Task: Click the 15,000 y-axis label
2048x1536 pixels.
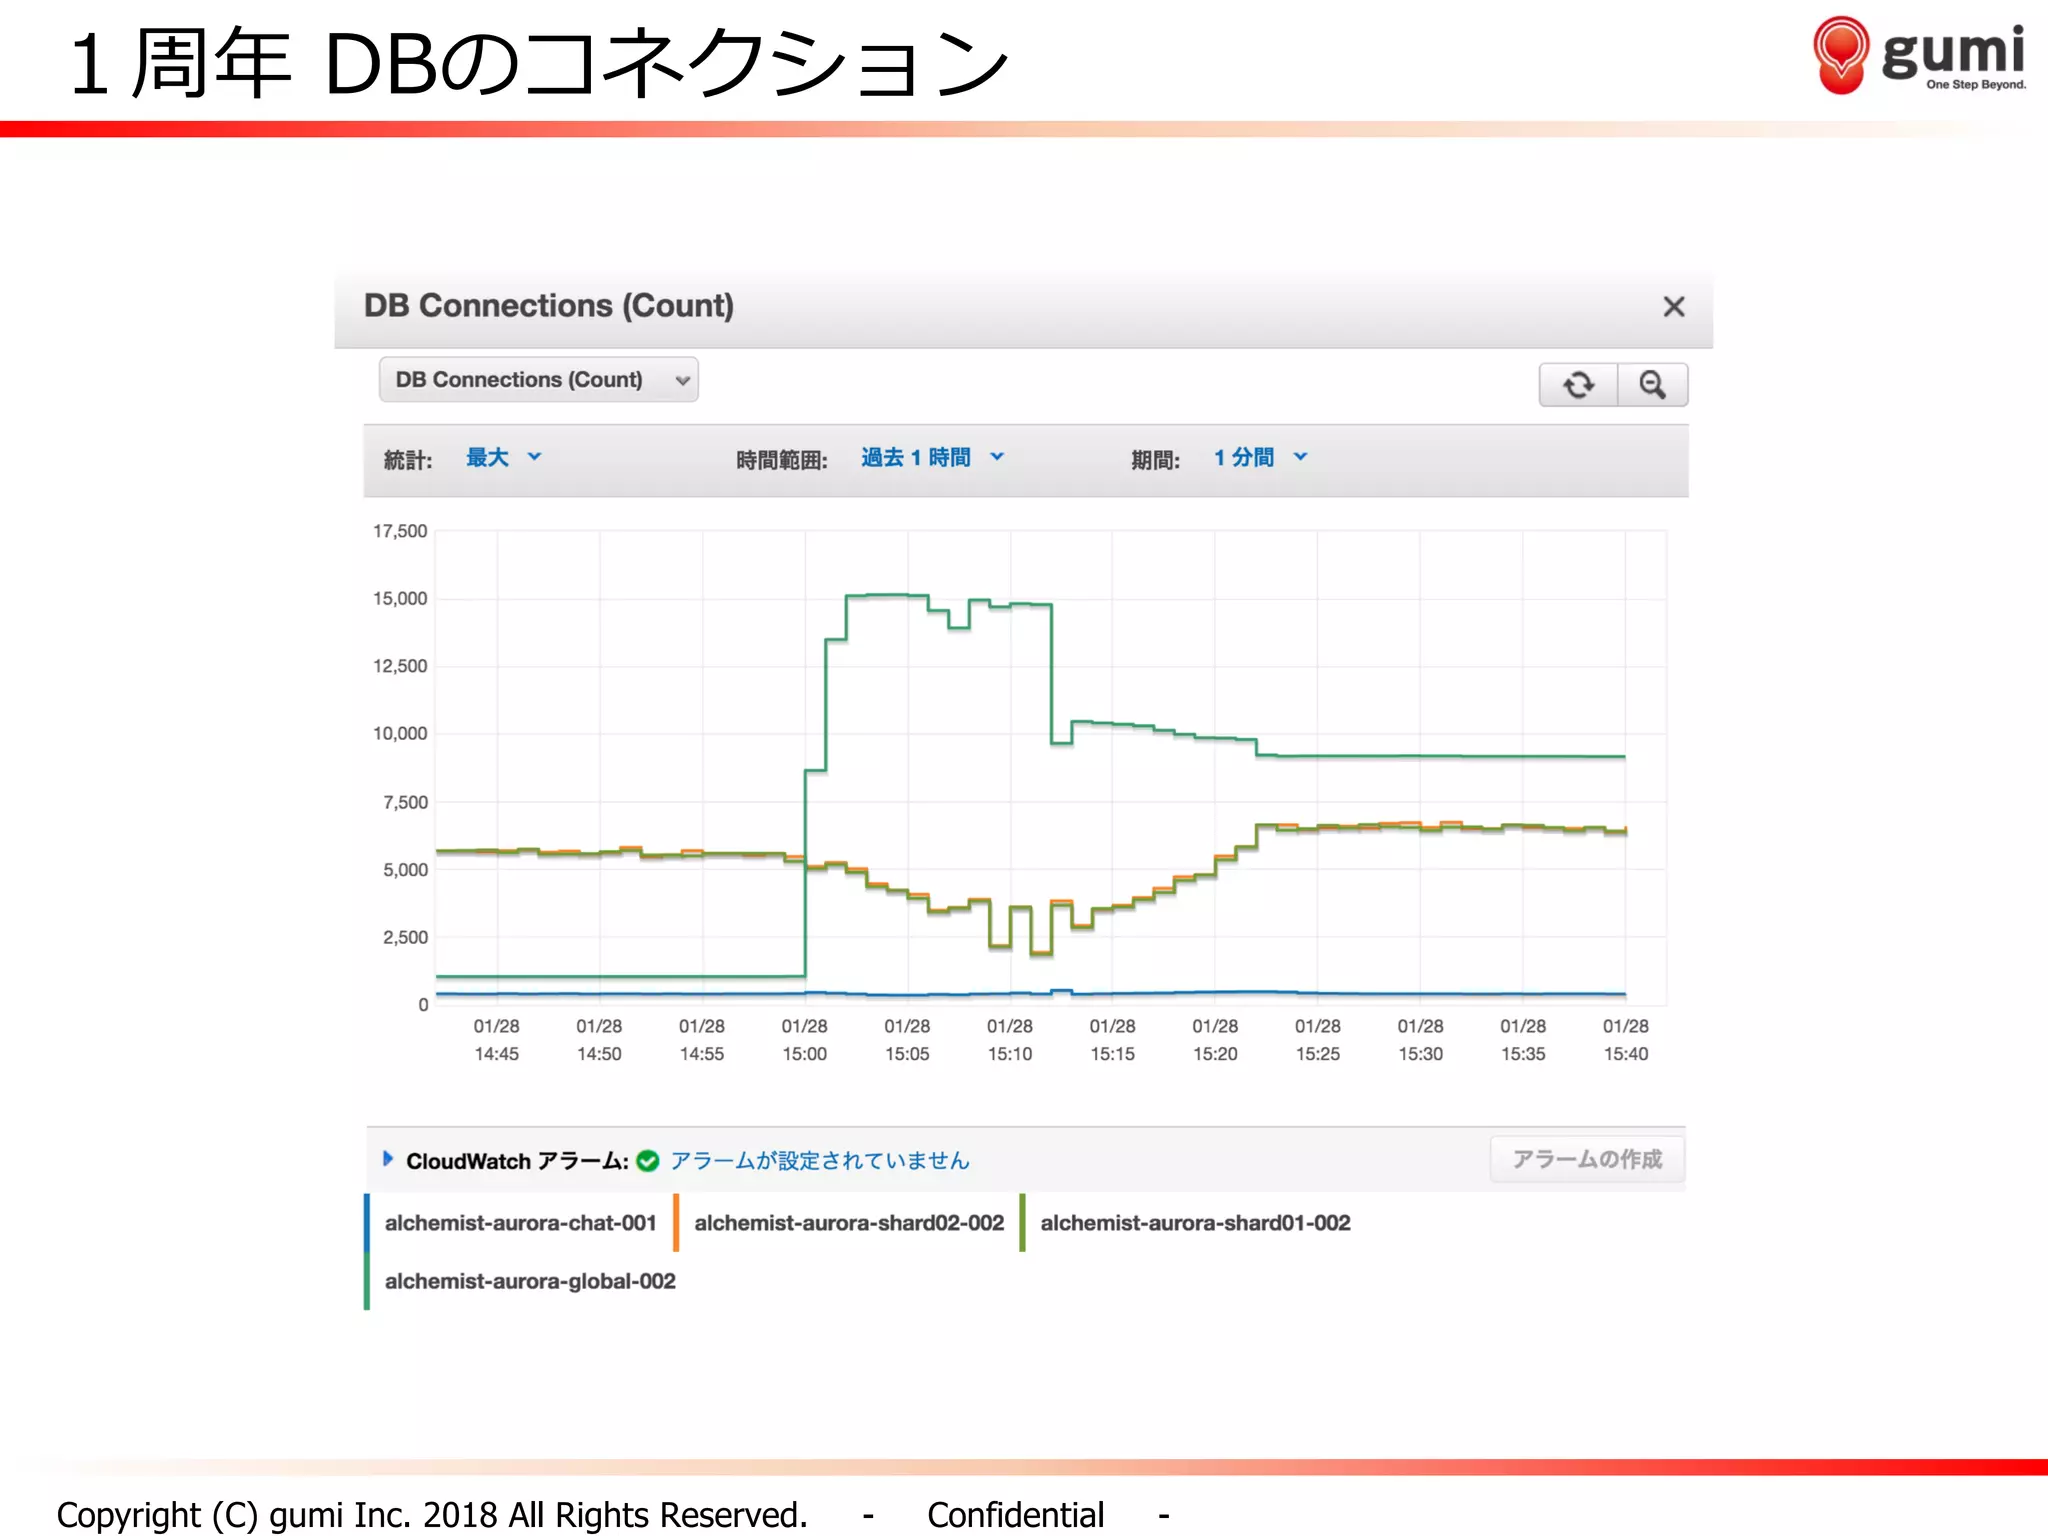Action: point(399,599)
